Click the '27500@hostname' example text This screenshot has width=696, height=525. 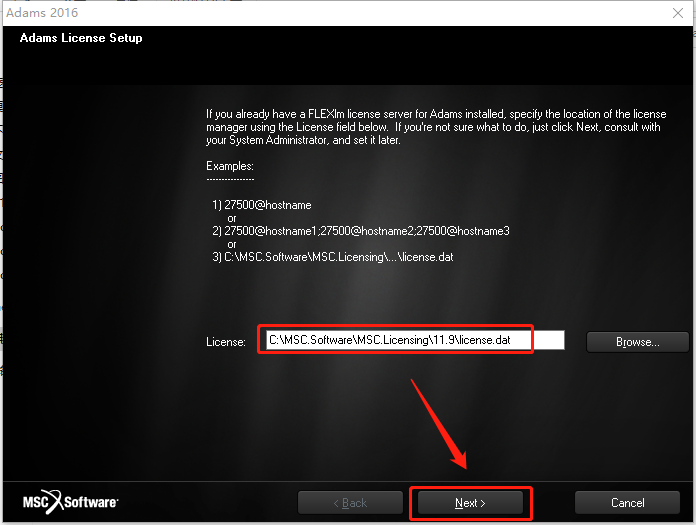(x=267, y=205)
